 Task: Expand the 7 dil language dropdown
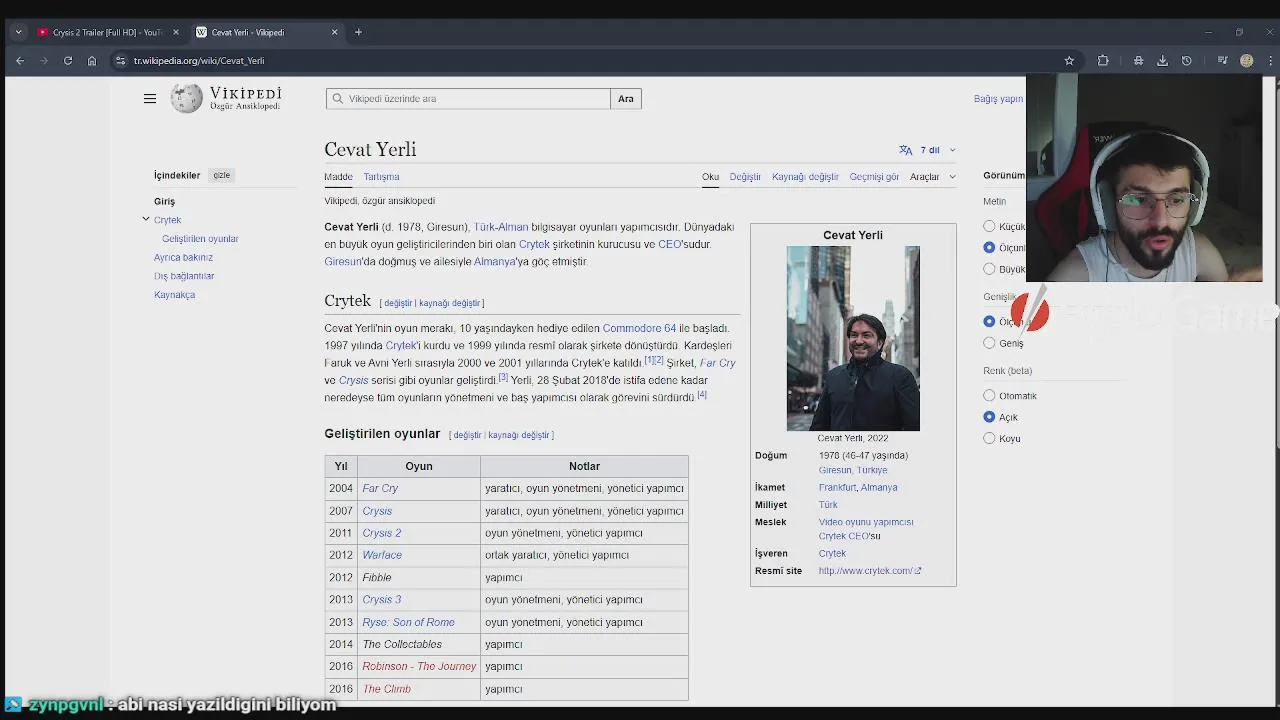pos(938,150)
